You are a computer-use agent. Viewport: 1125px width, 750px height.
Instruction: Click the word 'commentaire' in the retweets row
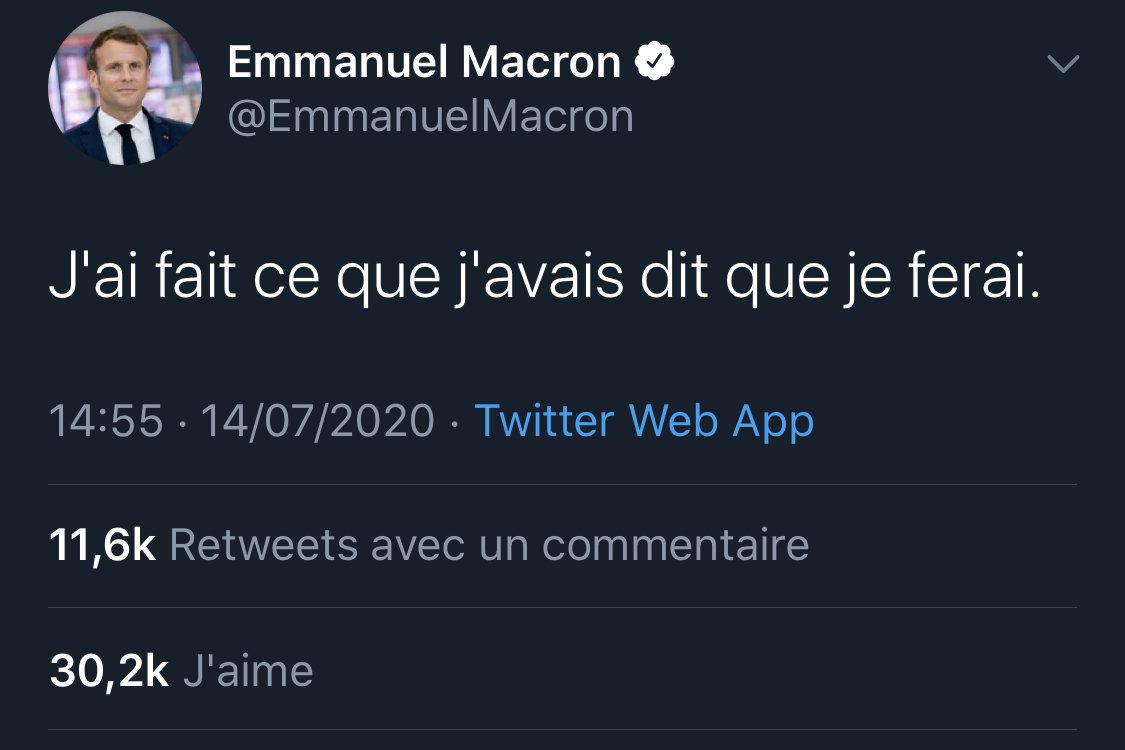(675, 546)
